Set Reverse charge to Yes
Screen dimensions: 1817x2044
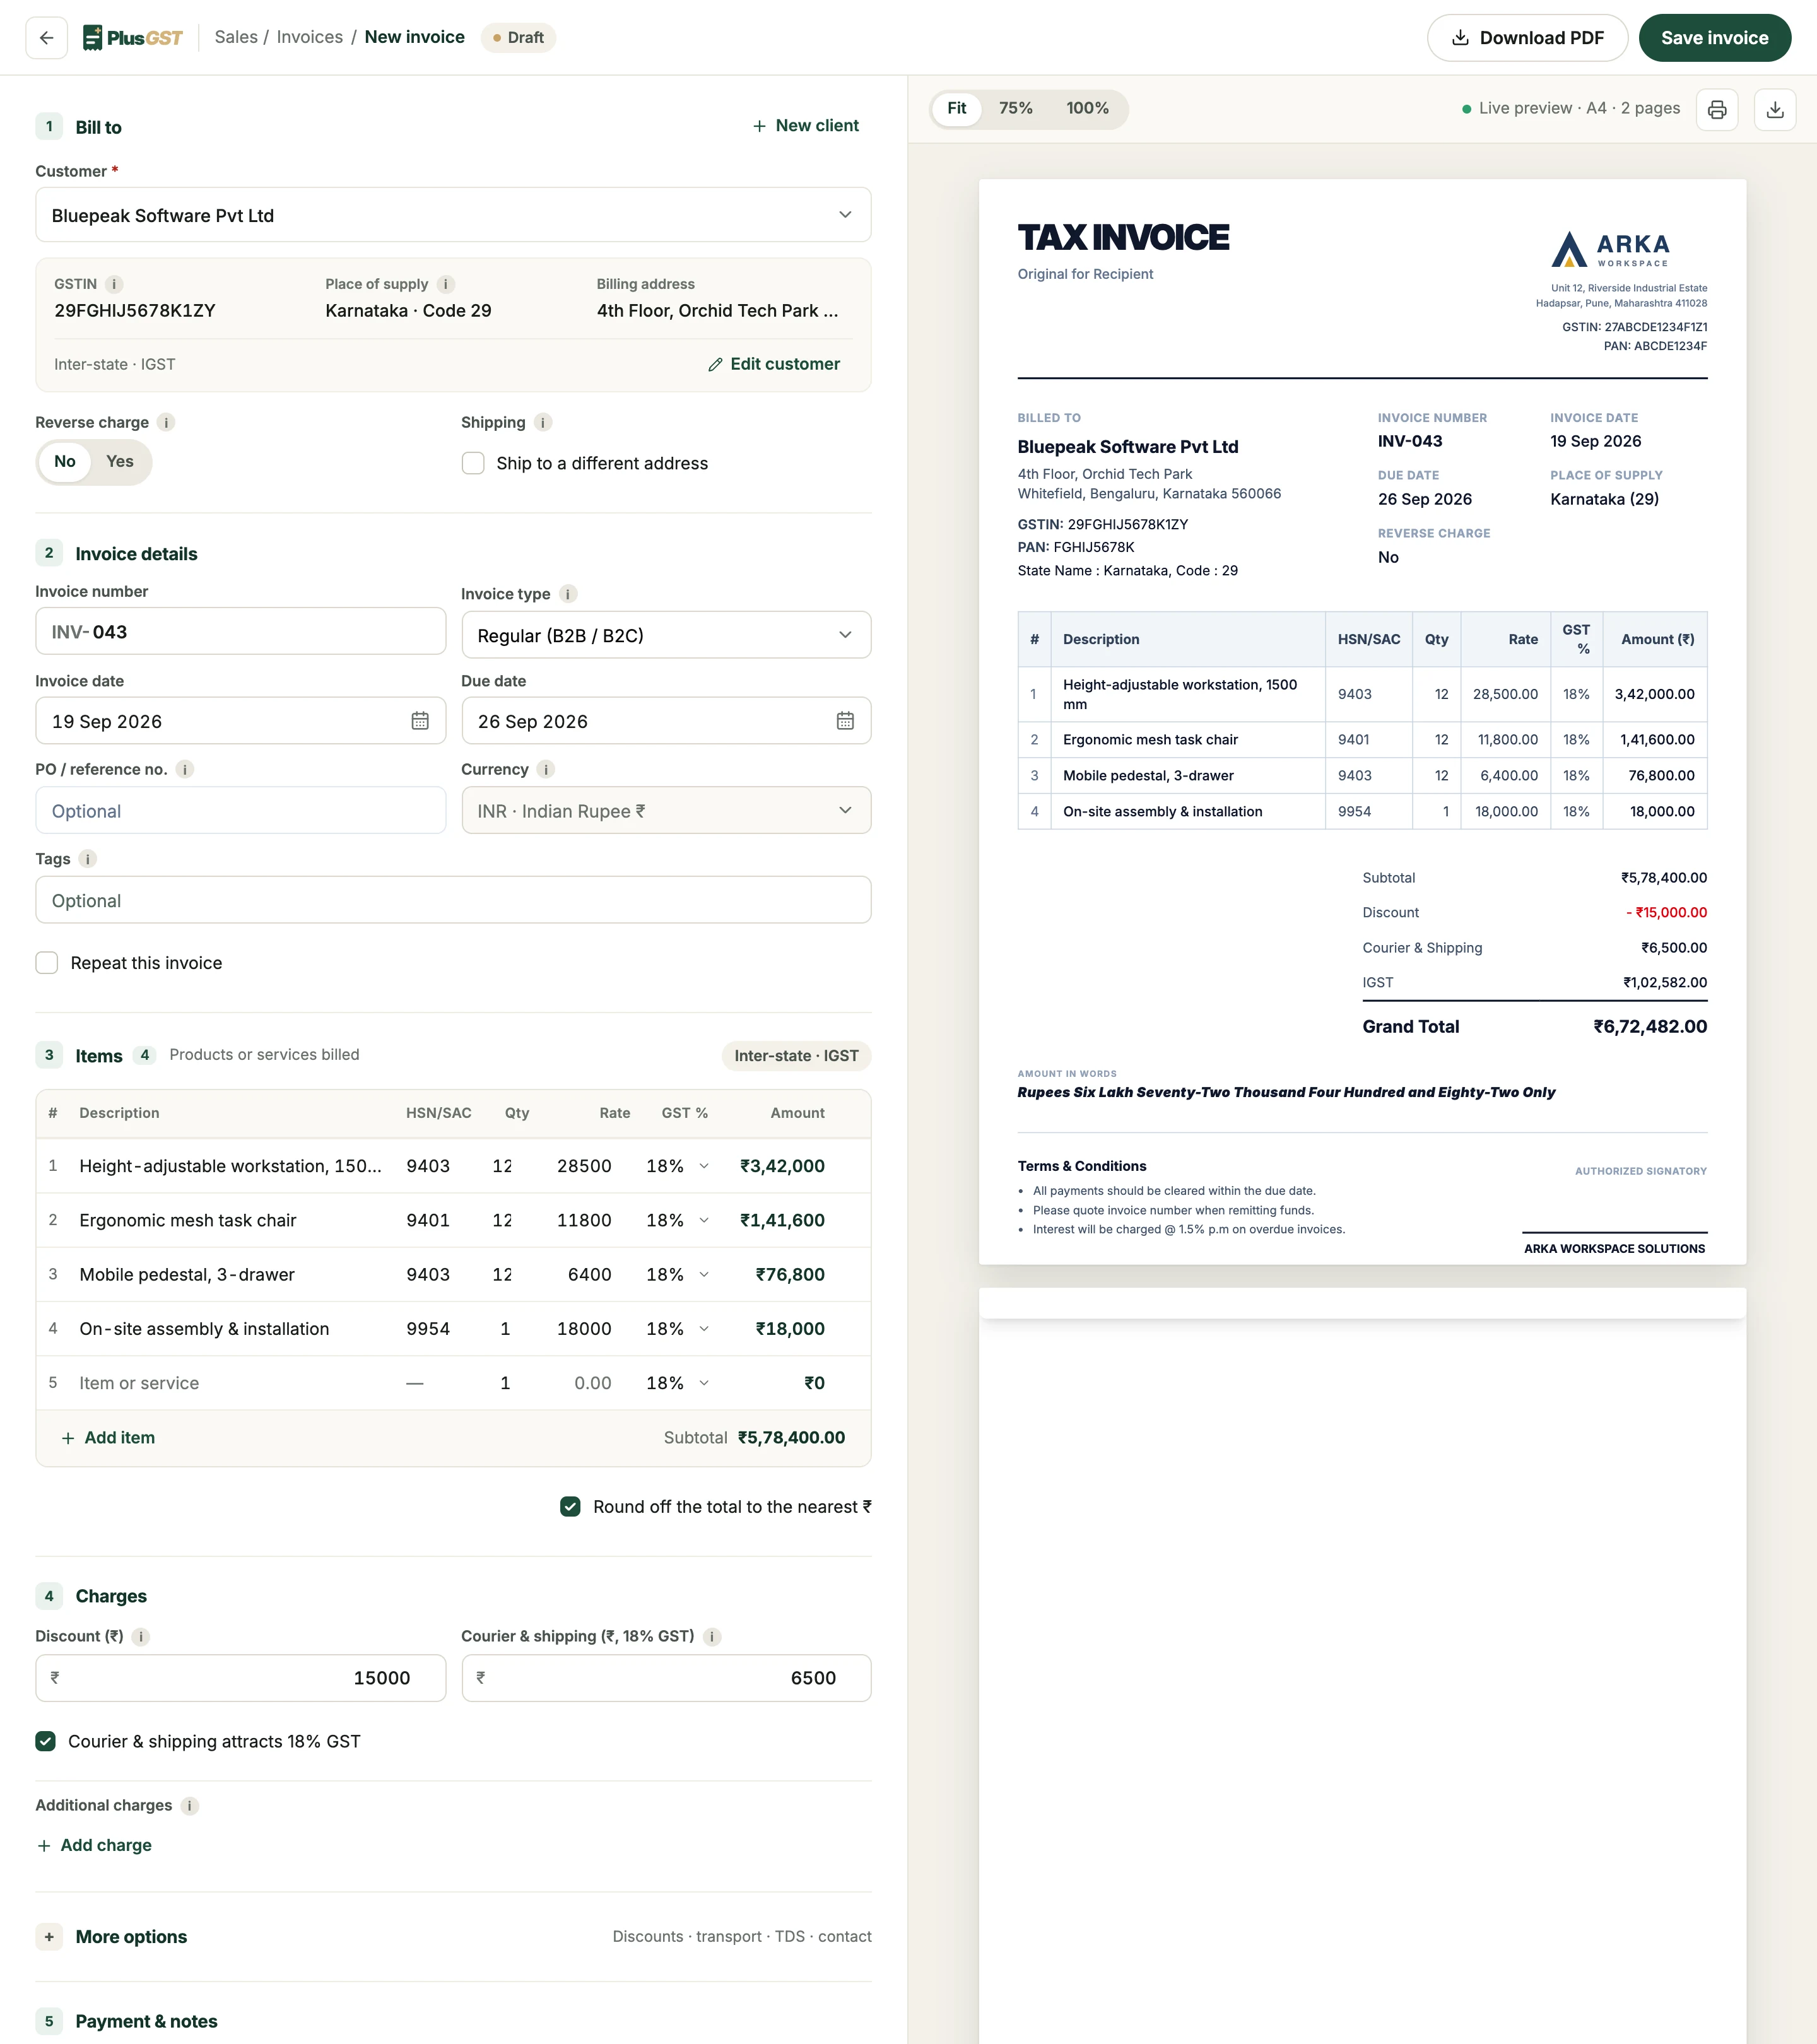pos(120,462)
